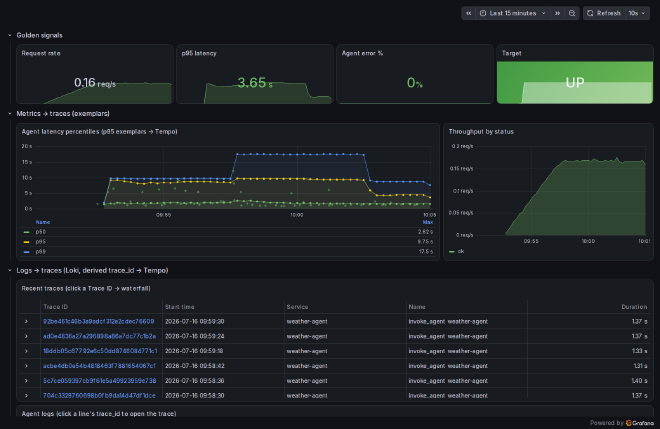Sort table by Duration column
The image size is (660, 429).
pos(634,307)
